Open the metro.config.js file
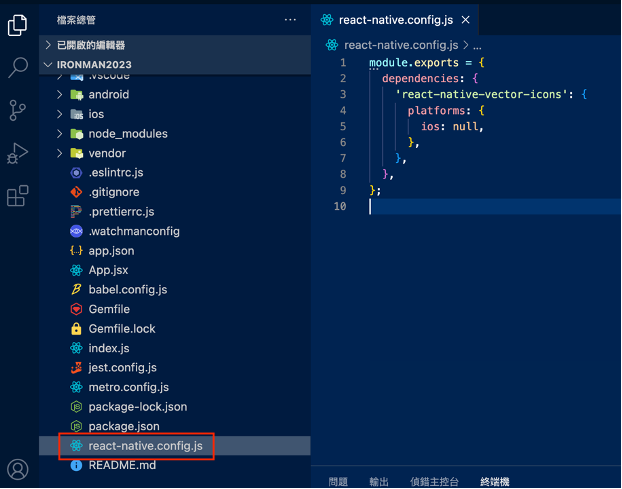Image resolution: width=622 pixels, height=489 pixels. point(175,387)
